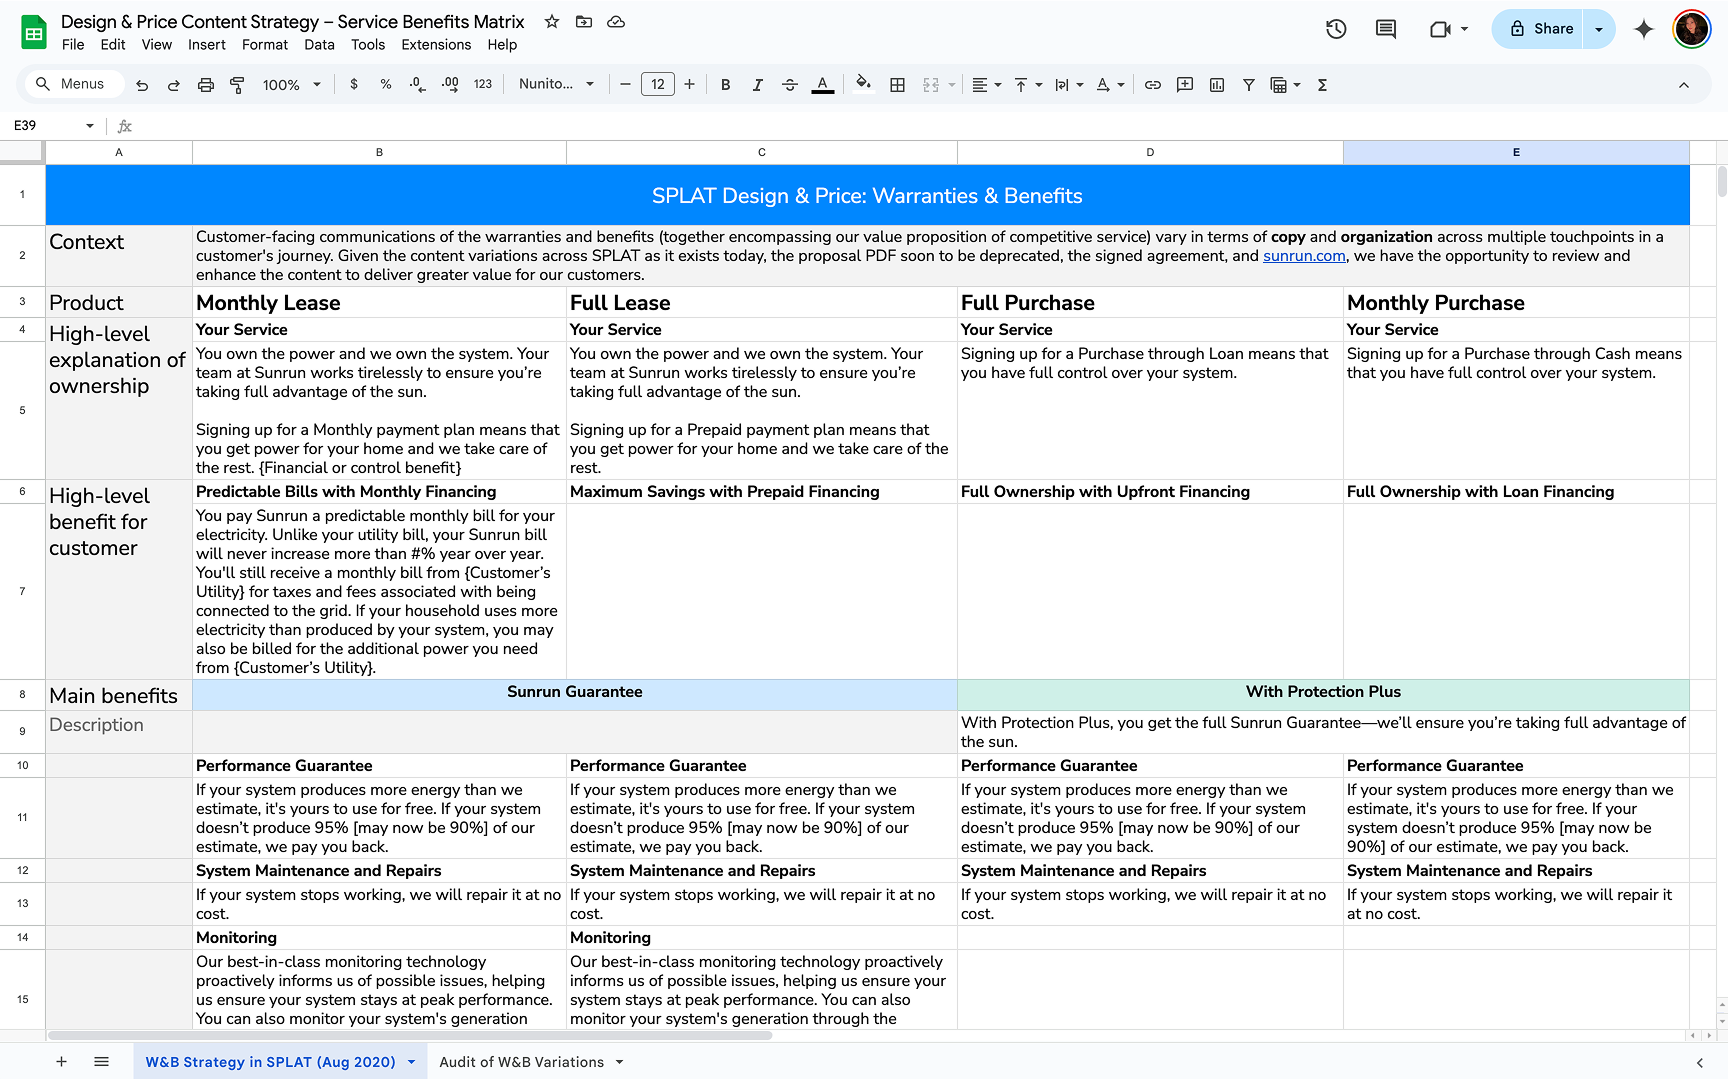Click the undo arrow icon
Viewport: 1728px width, 1079px height.
point(142,85)
